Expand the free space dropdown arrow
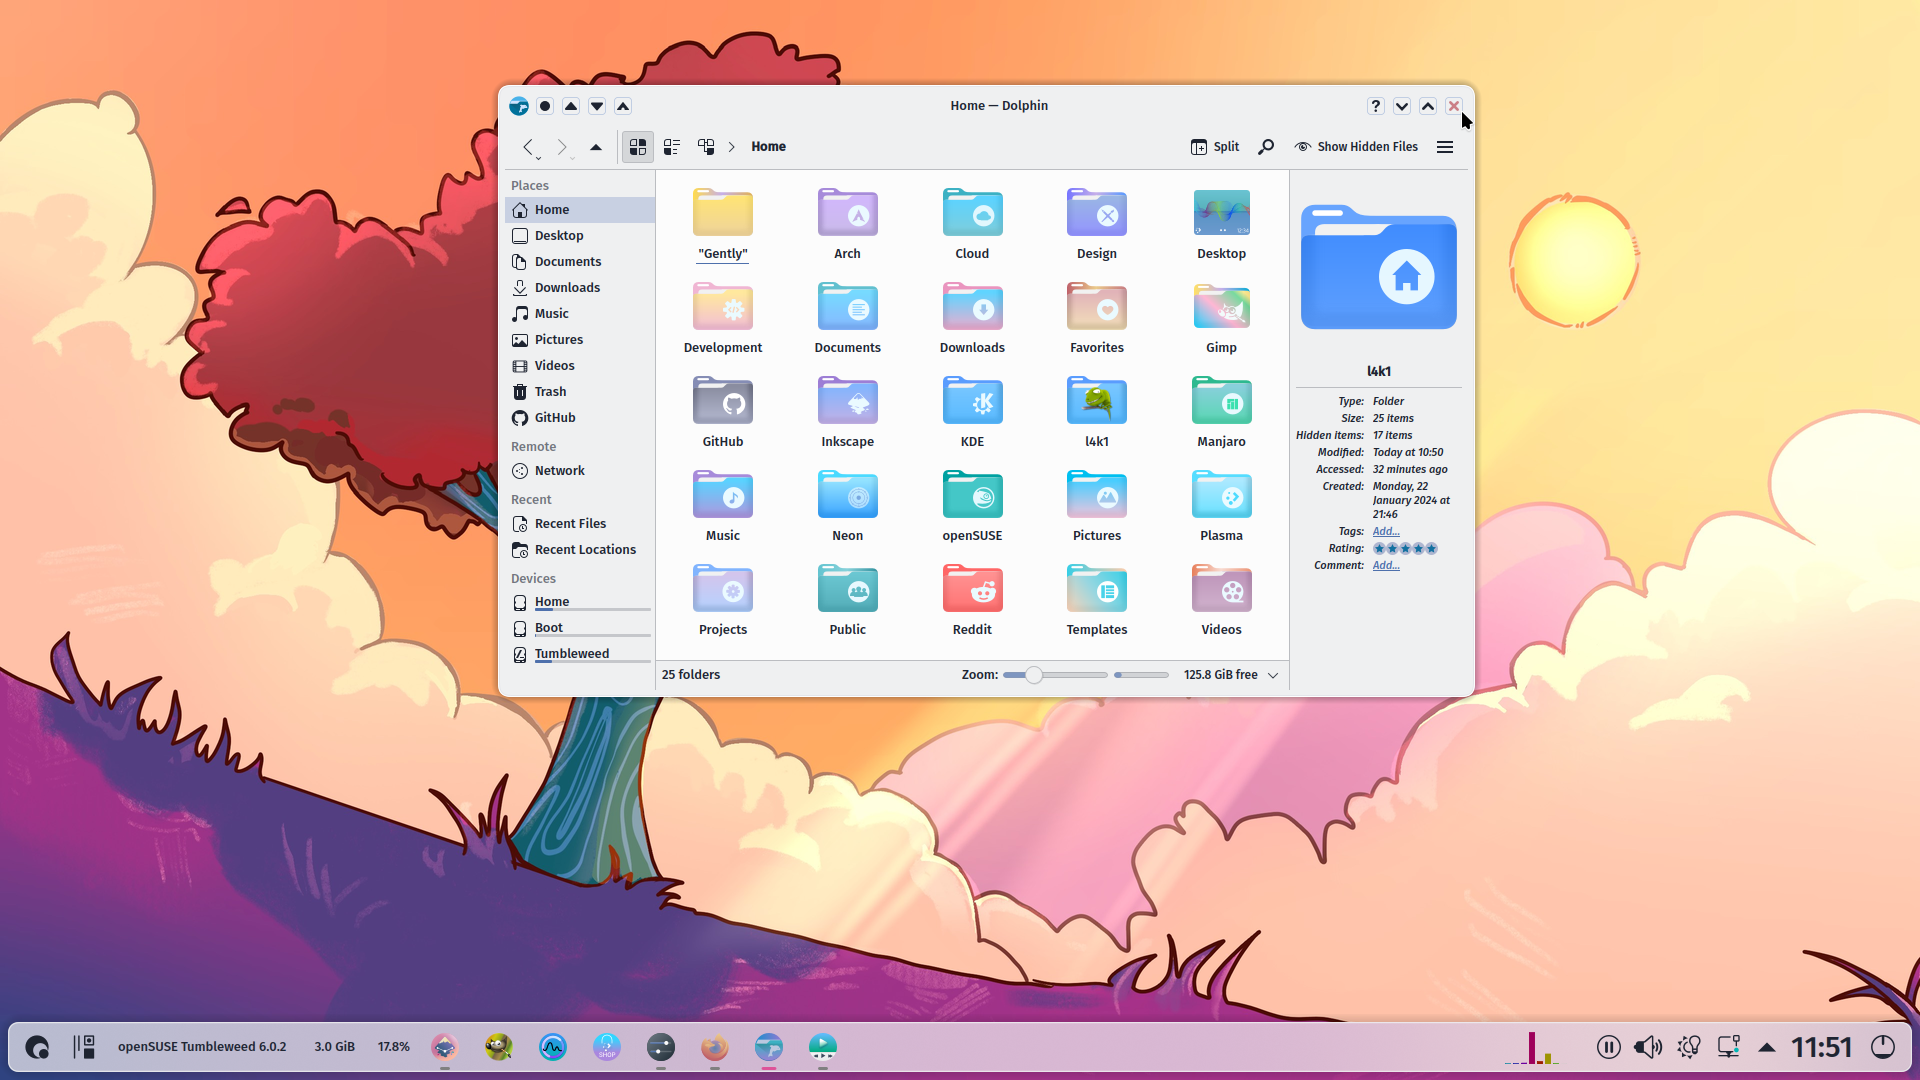The width and height of the screenshot is (1920, 1080). (x=1273, y=675)
